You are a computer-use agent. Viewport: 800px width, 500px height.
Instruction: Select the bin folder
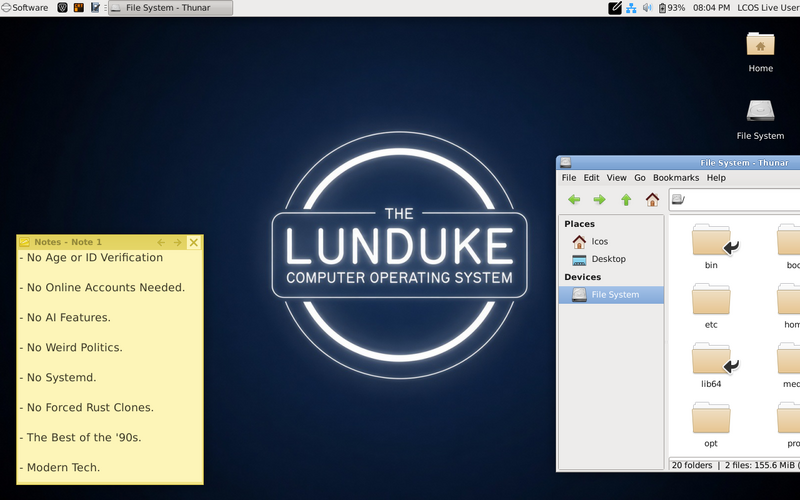[x=711, y=247]
